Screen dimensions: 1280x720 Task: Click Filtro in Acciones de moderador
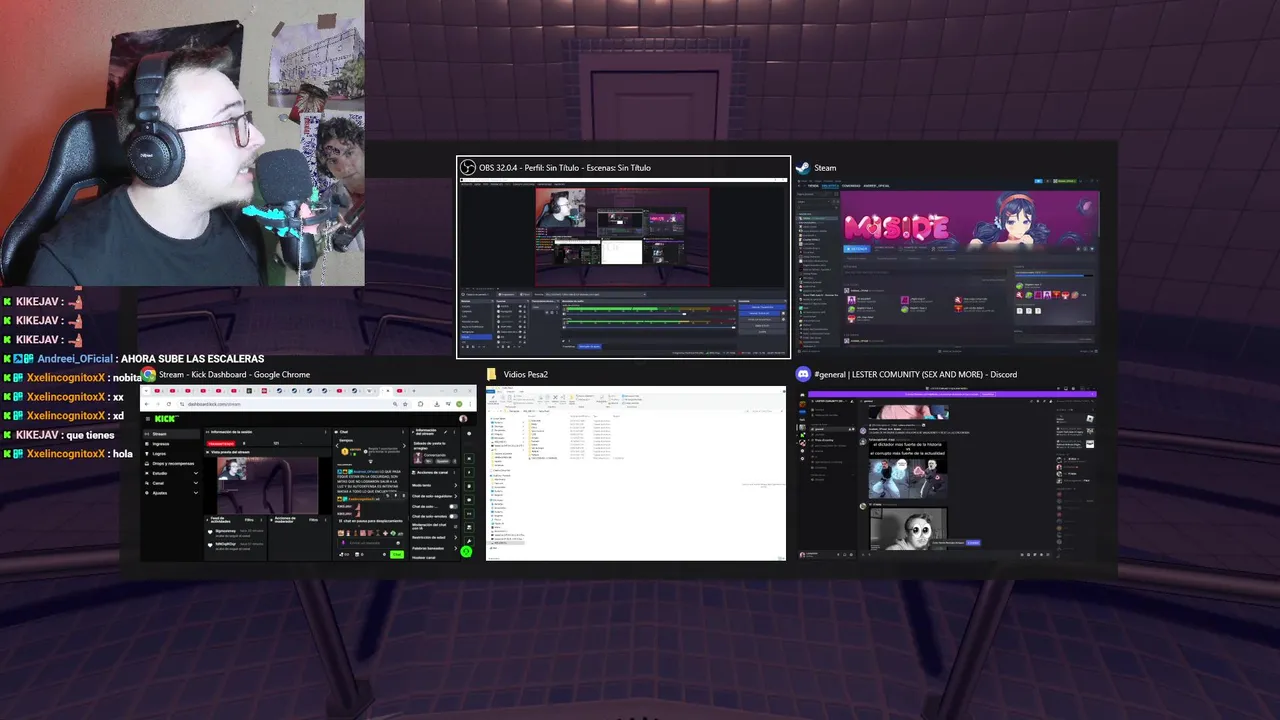[x=313, y=520]
